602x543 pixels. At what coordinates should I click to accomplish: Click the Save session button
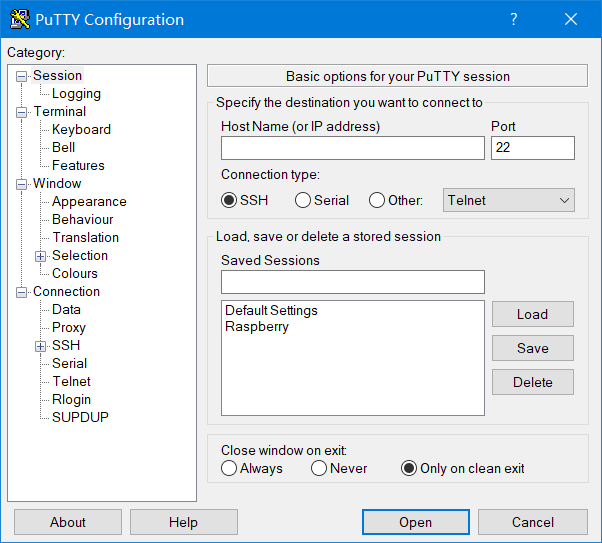pyautogui.click(x=533, y=348)
